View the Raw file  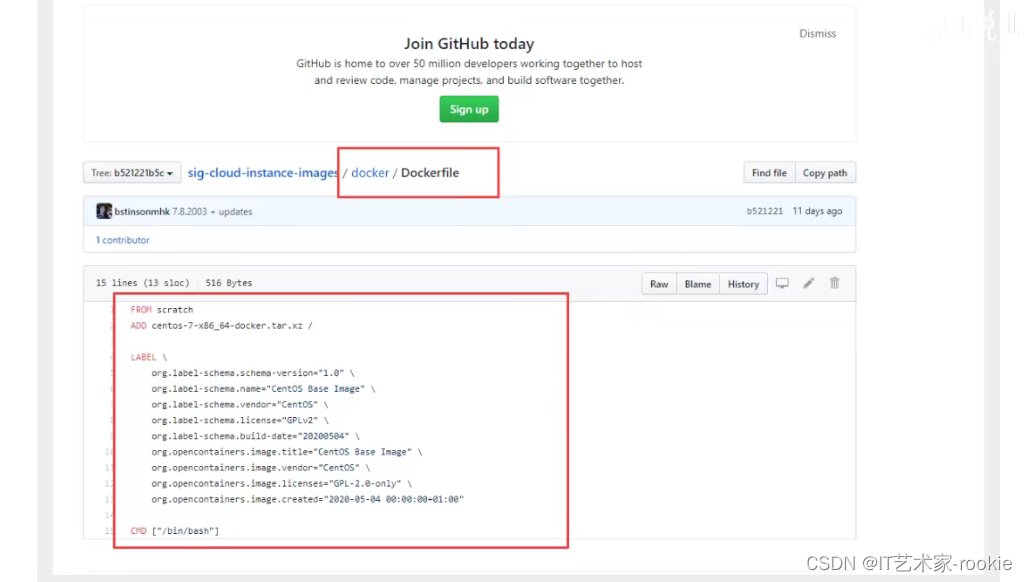click(x=659, y=284)
